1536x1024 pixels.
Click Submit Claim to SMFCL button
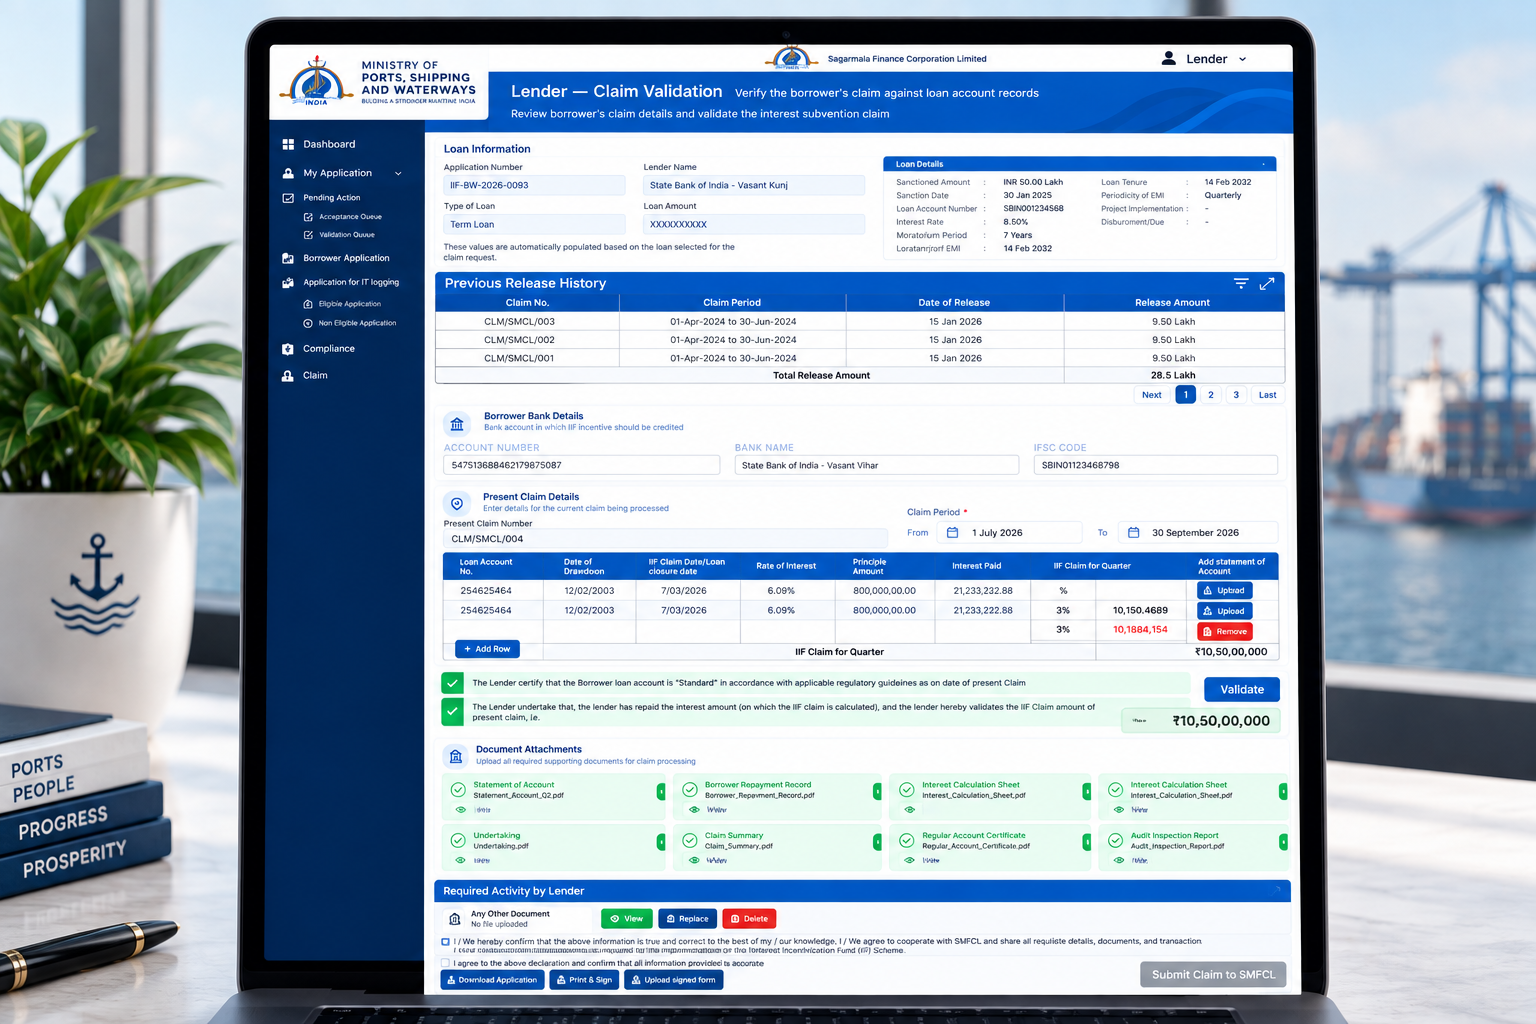pos(1213,975)
